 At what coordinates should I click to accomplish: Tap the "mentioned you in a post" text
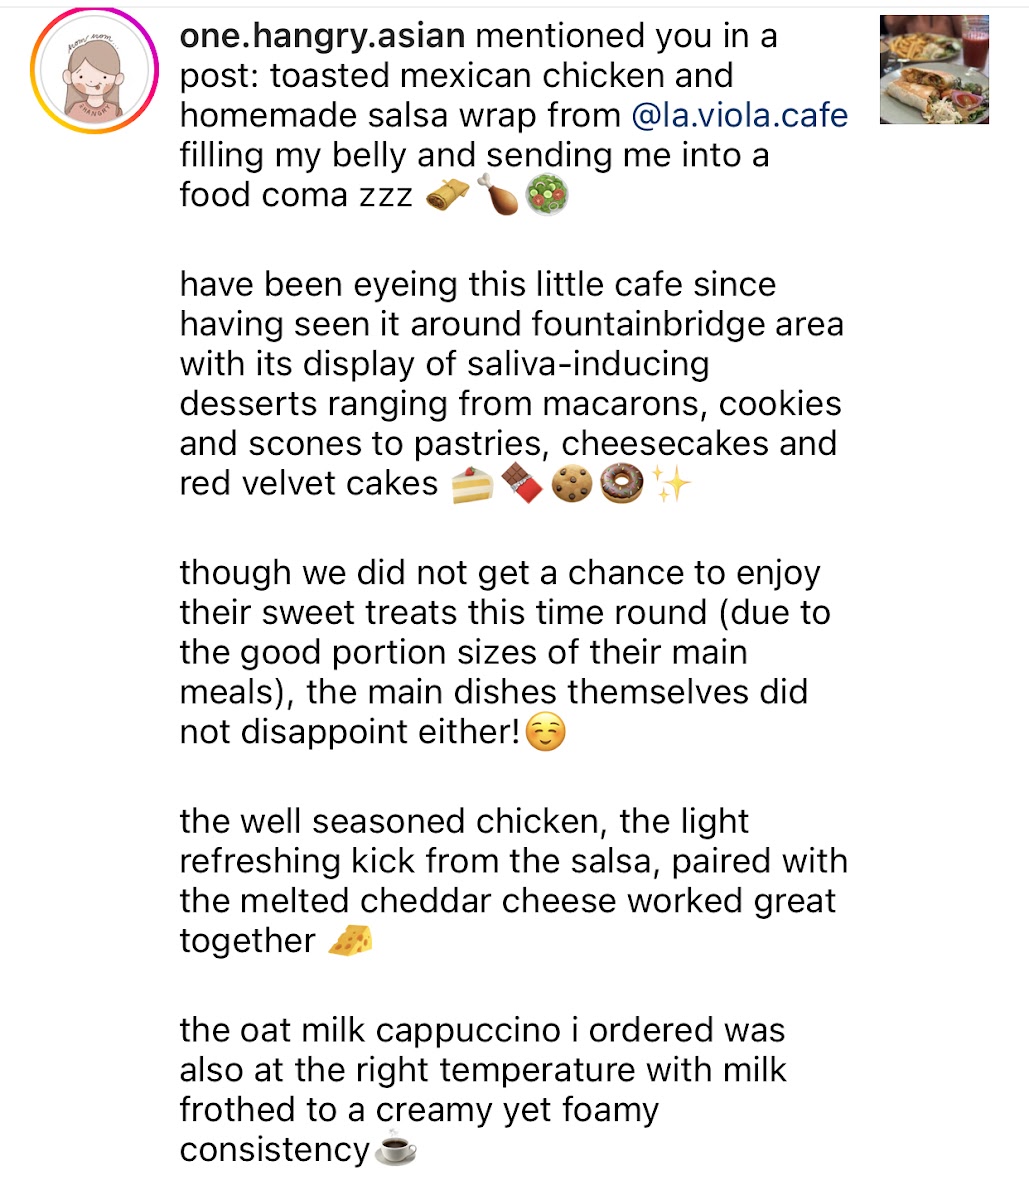coord(625,37)
